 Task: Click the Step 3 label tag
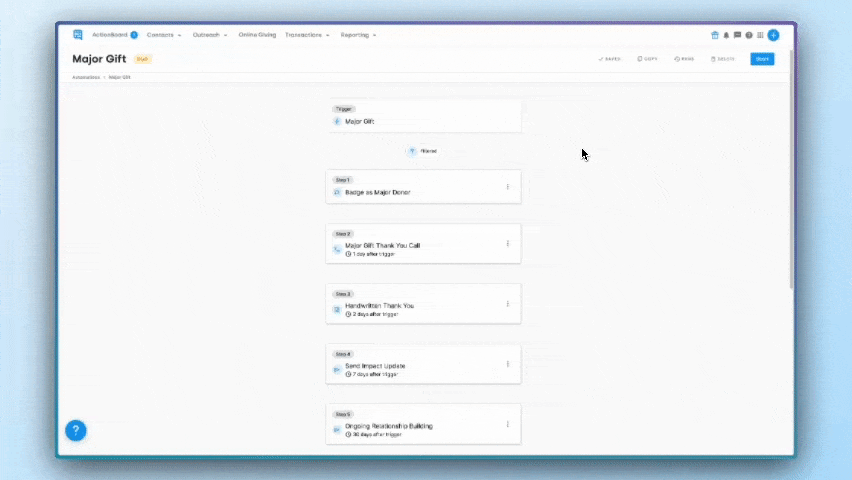tap(343, 294)
